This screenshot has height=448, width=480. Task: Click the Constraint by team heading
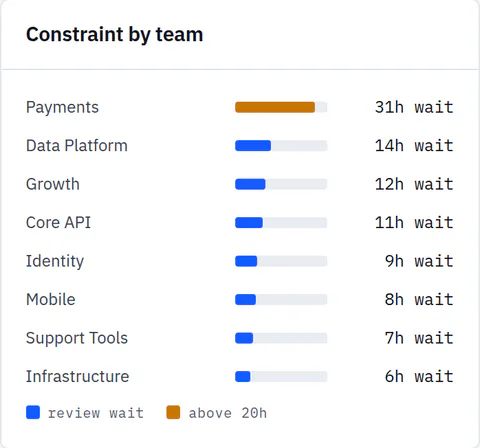(x=115, y=35)
